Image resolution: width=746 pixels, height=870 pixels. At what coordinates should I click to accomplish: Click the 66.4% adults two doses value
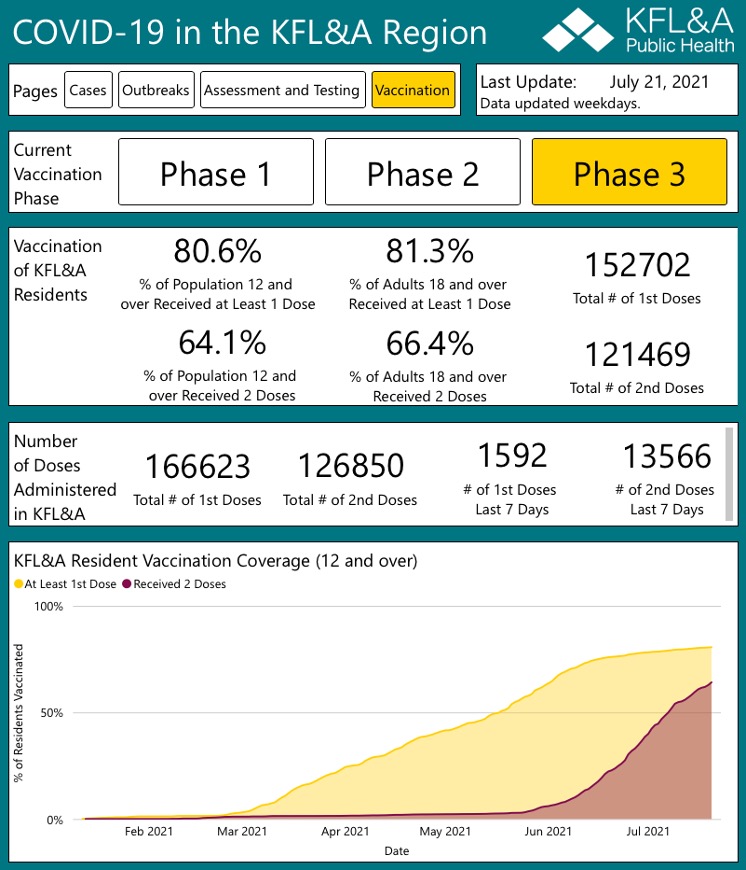click(430, 343)
